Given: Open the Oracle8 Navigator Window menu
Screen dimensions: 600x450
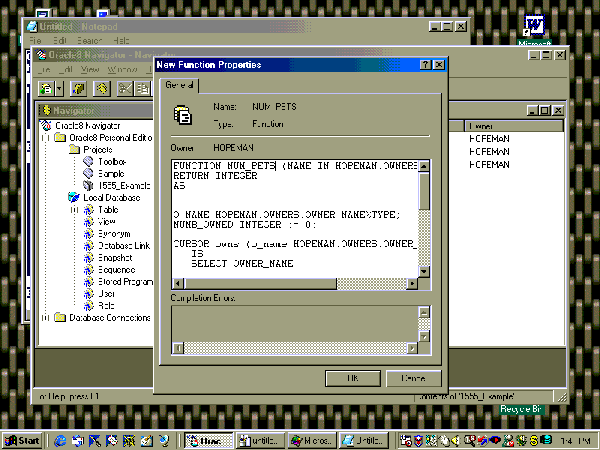Looking at the screenshot, I should 122,69.
